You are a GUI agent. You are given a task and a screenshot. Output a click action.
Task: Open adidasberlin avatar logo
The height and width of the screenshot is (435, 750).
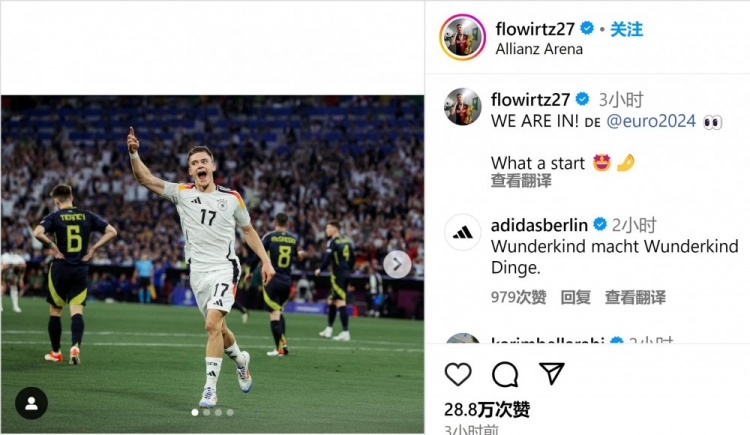pyautogui.click(x=463, y=233)
